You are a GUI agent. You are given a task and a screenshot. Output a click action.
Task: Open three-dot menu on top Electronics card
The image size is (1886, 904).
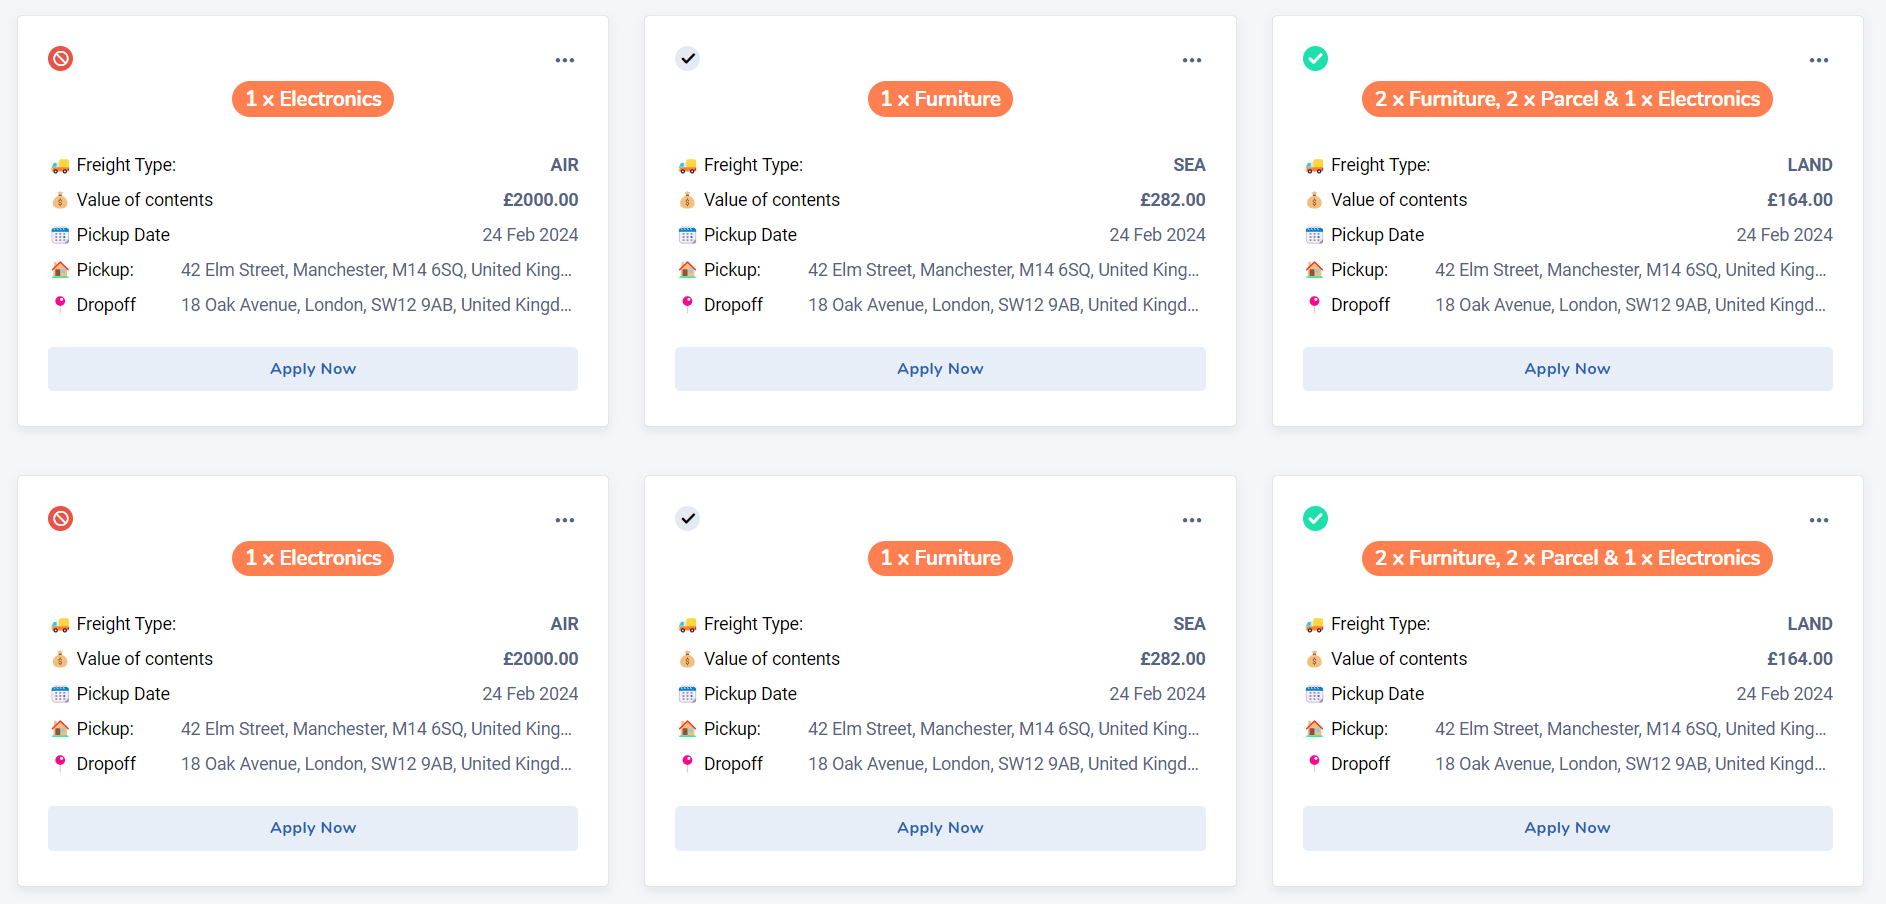point(565,60)
